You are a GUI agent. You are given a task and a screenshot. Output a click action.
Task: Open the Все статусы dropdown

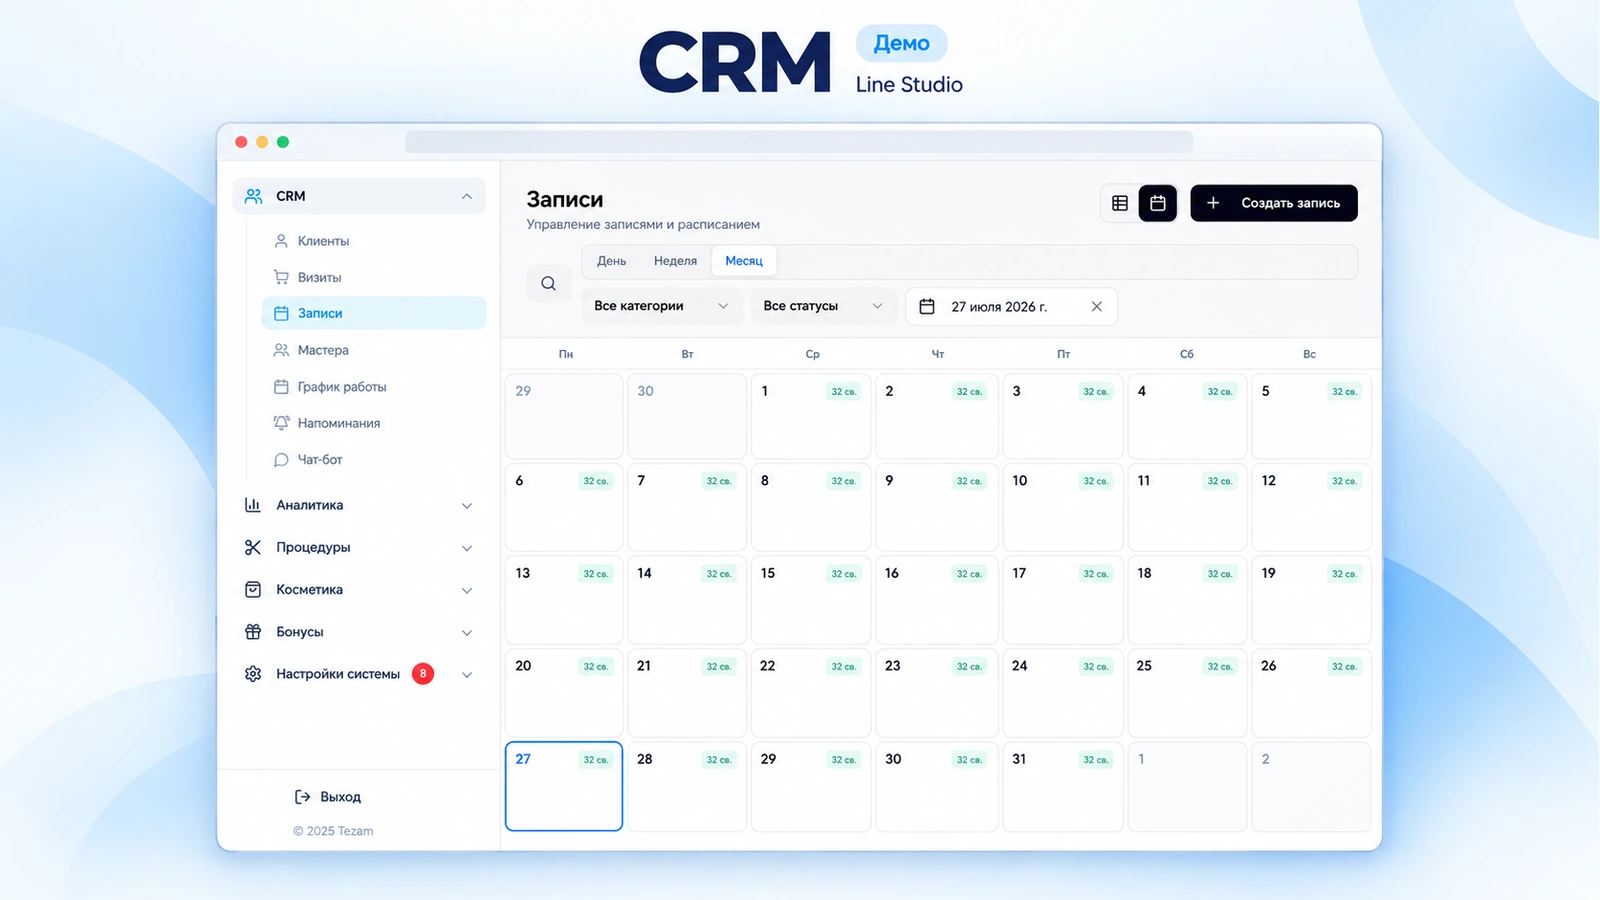click(x=824, y=306)
